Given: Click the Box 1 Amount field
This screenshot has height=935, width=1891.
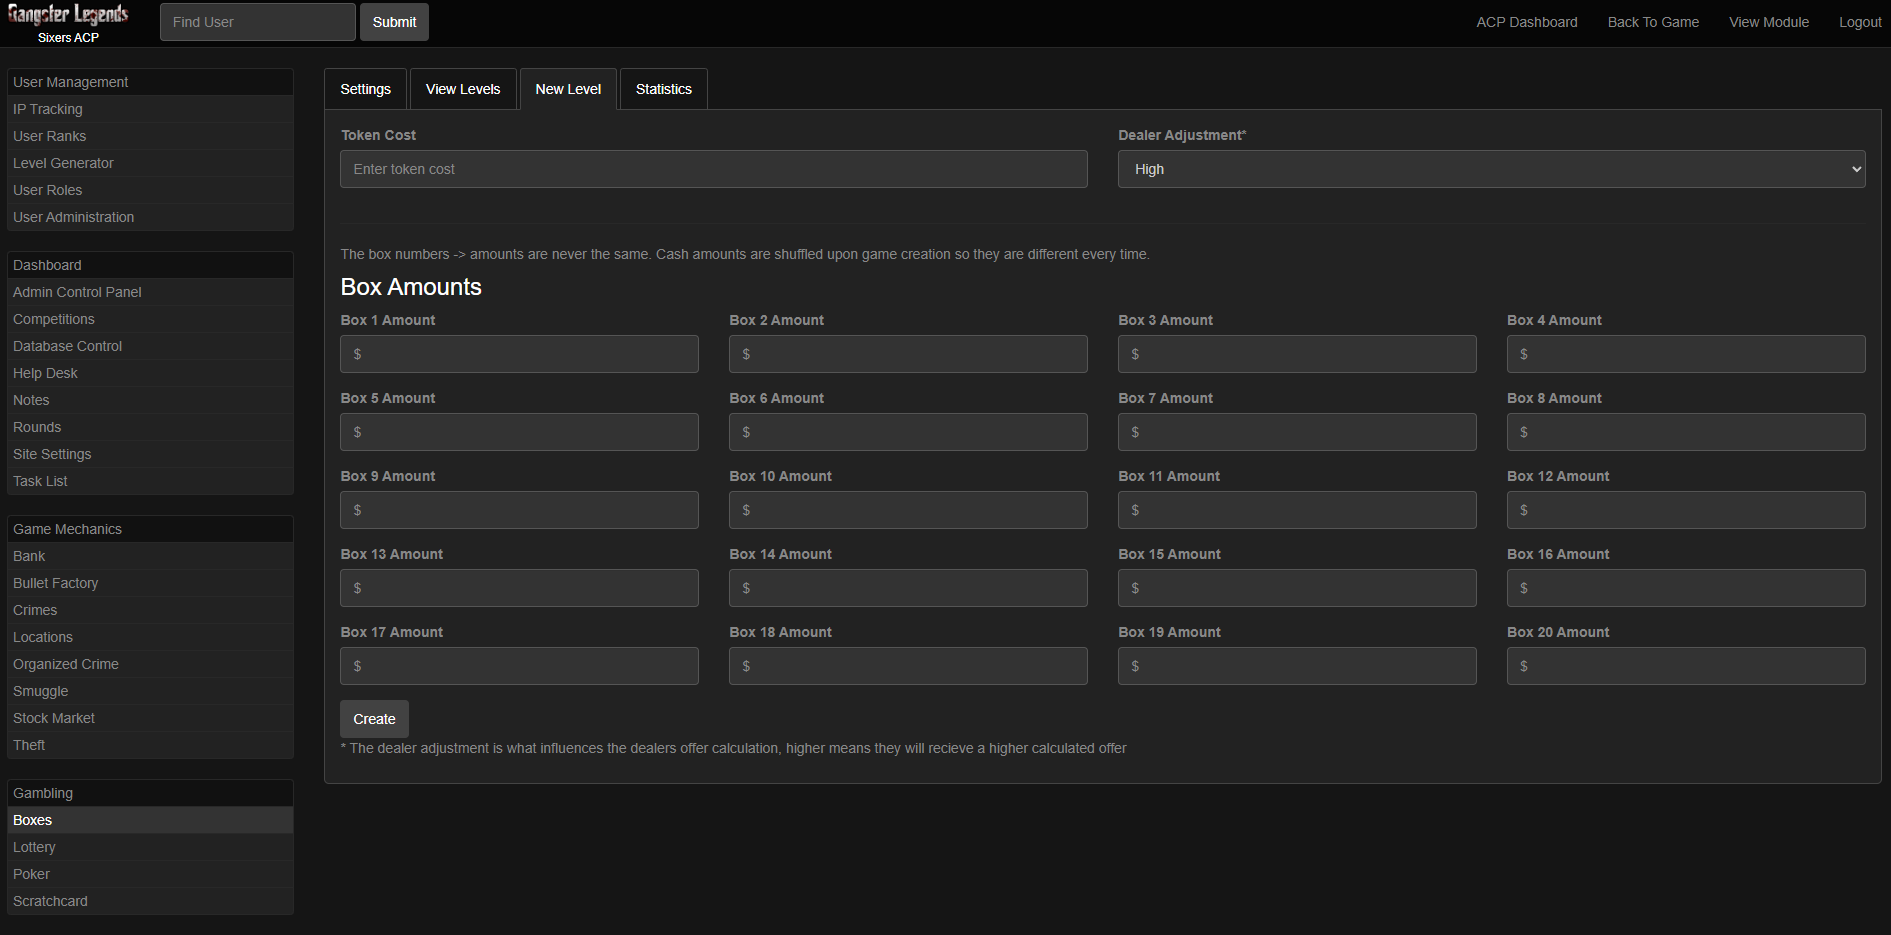Looking at the screenshot, I should click(x=519, y=354).
